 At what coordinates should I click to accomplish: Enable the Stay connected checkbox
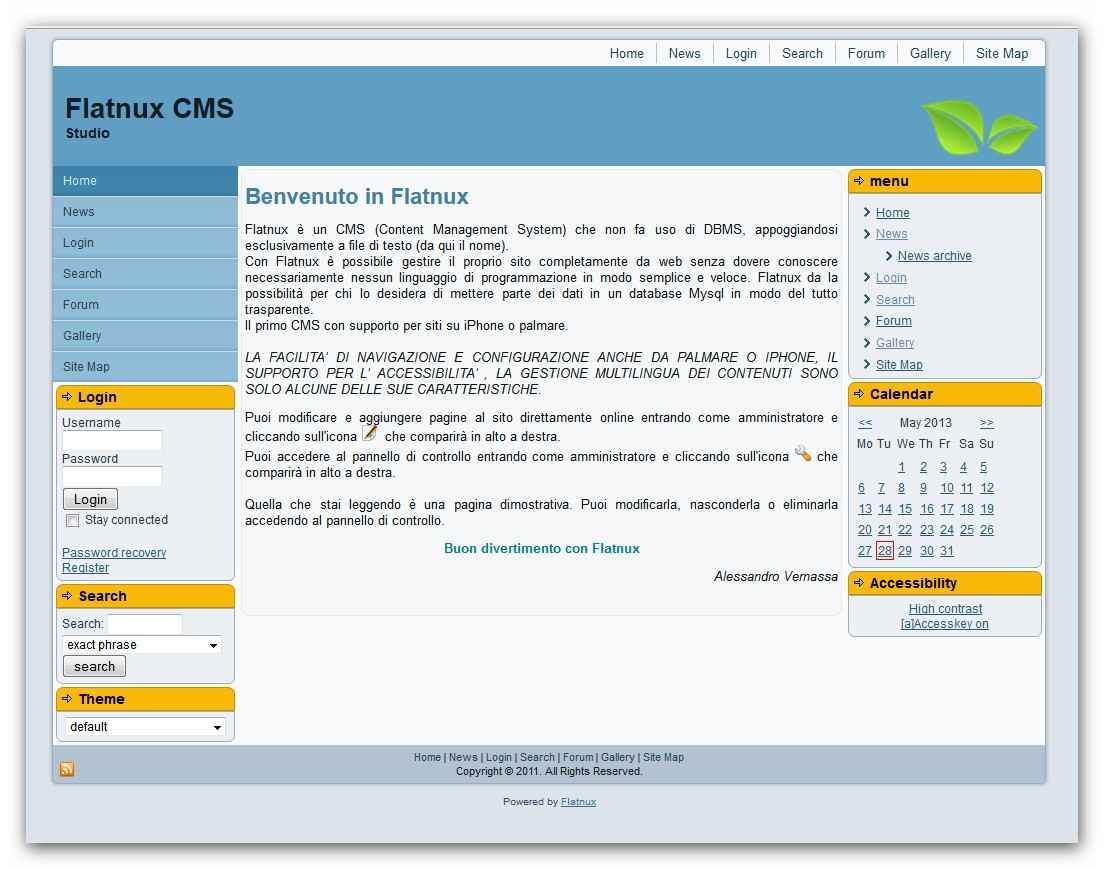click(73, 520)
